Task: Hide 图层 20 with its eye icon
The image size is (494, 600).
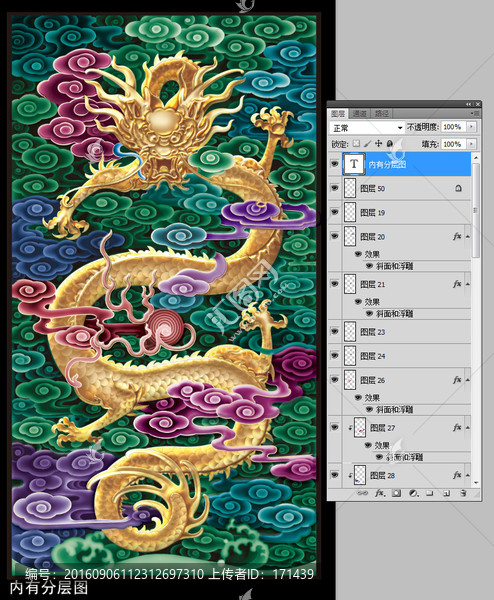Action: tap(335, 236)
